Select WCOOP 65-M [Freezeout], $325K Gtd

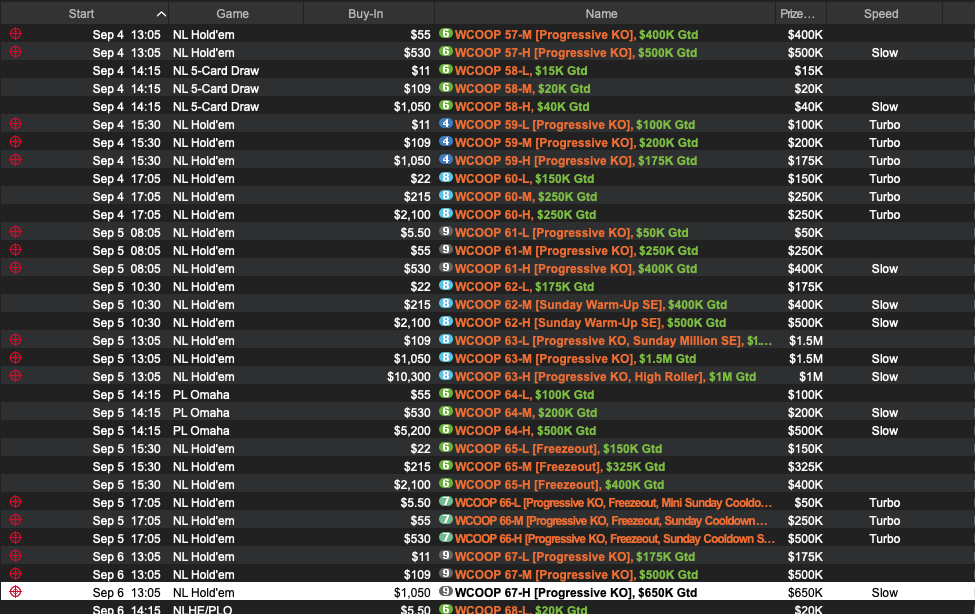coord(560,468)
